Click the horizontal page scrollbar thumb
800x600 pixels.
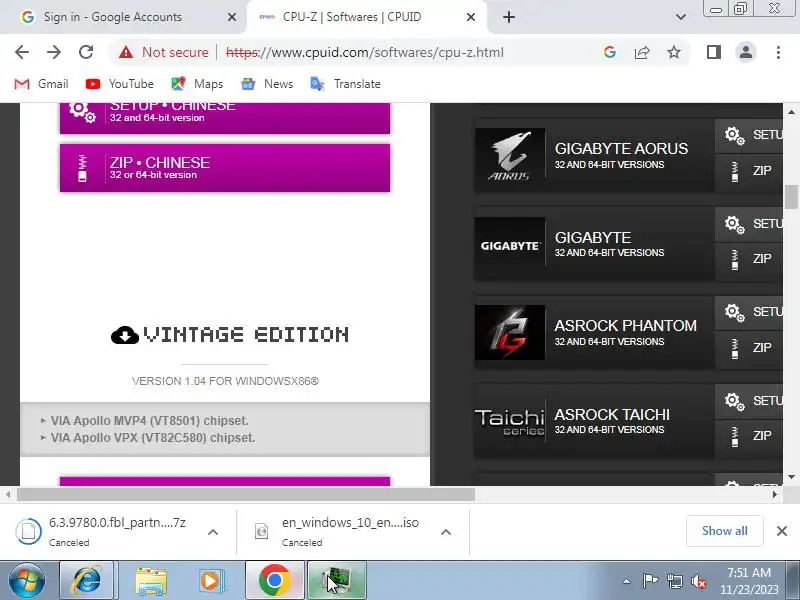(246, 494)
